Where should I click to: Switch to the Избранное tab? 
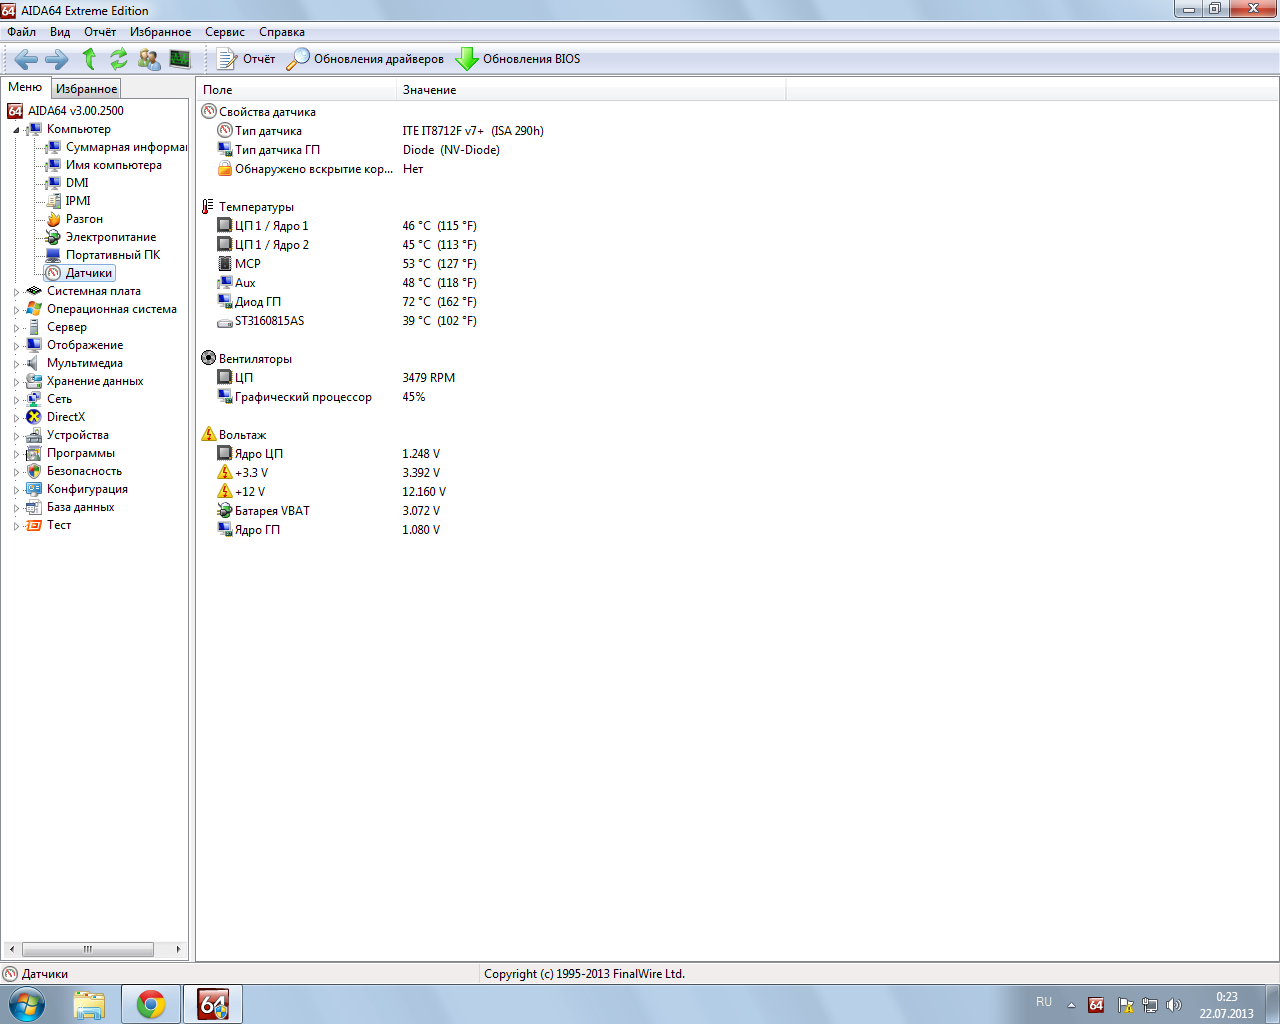tap(86, 89)
